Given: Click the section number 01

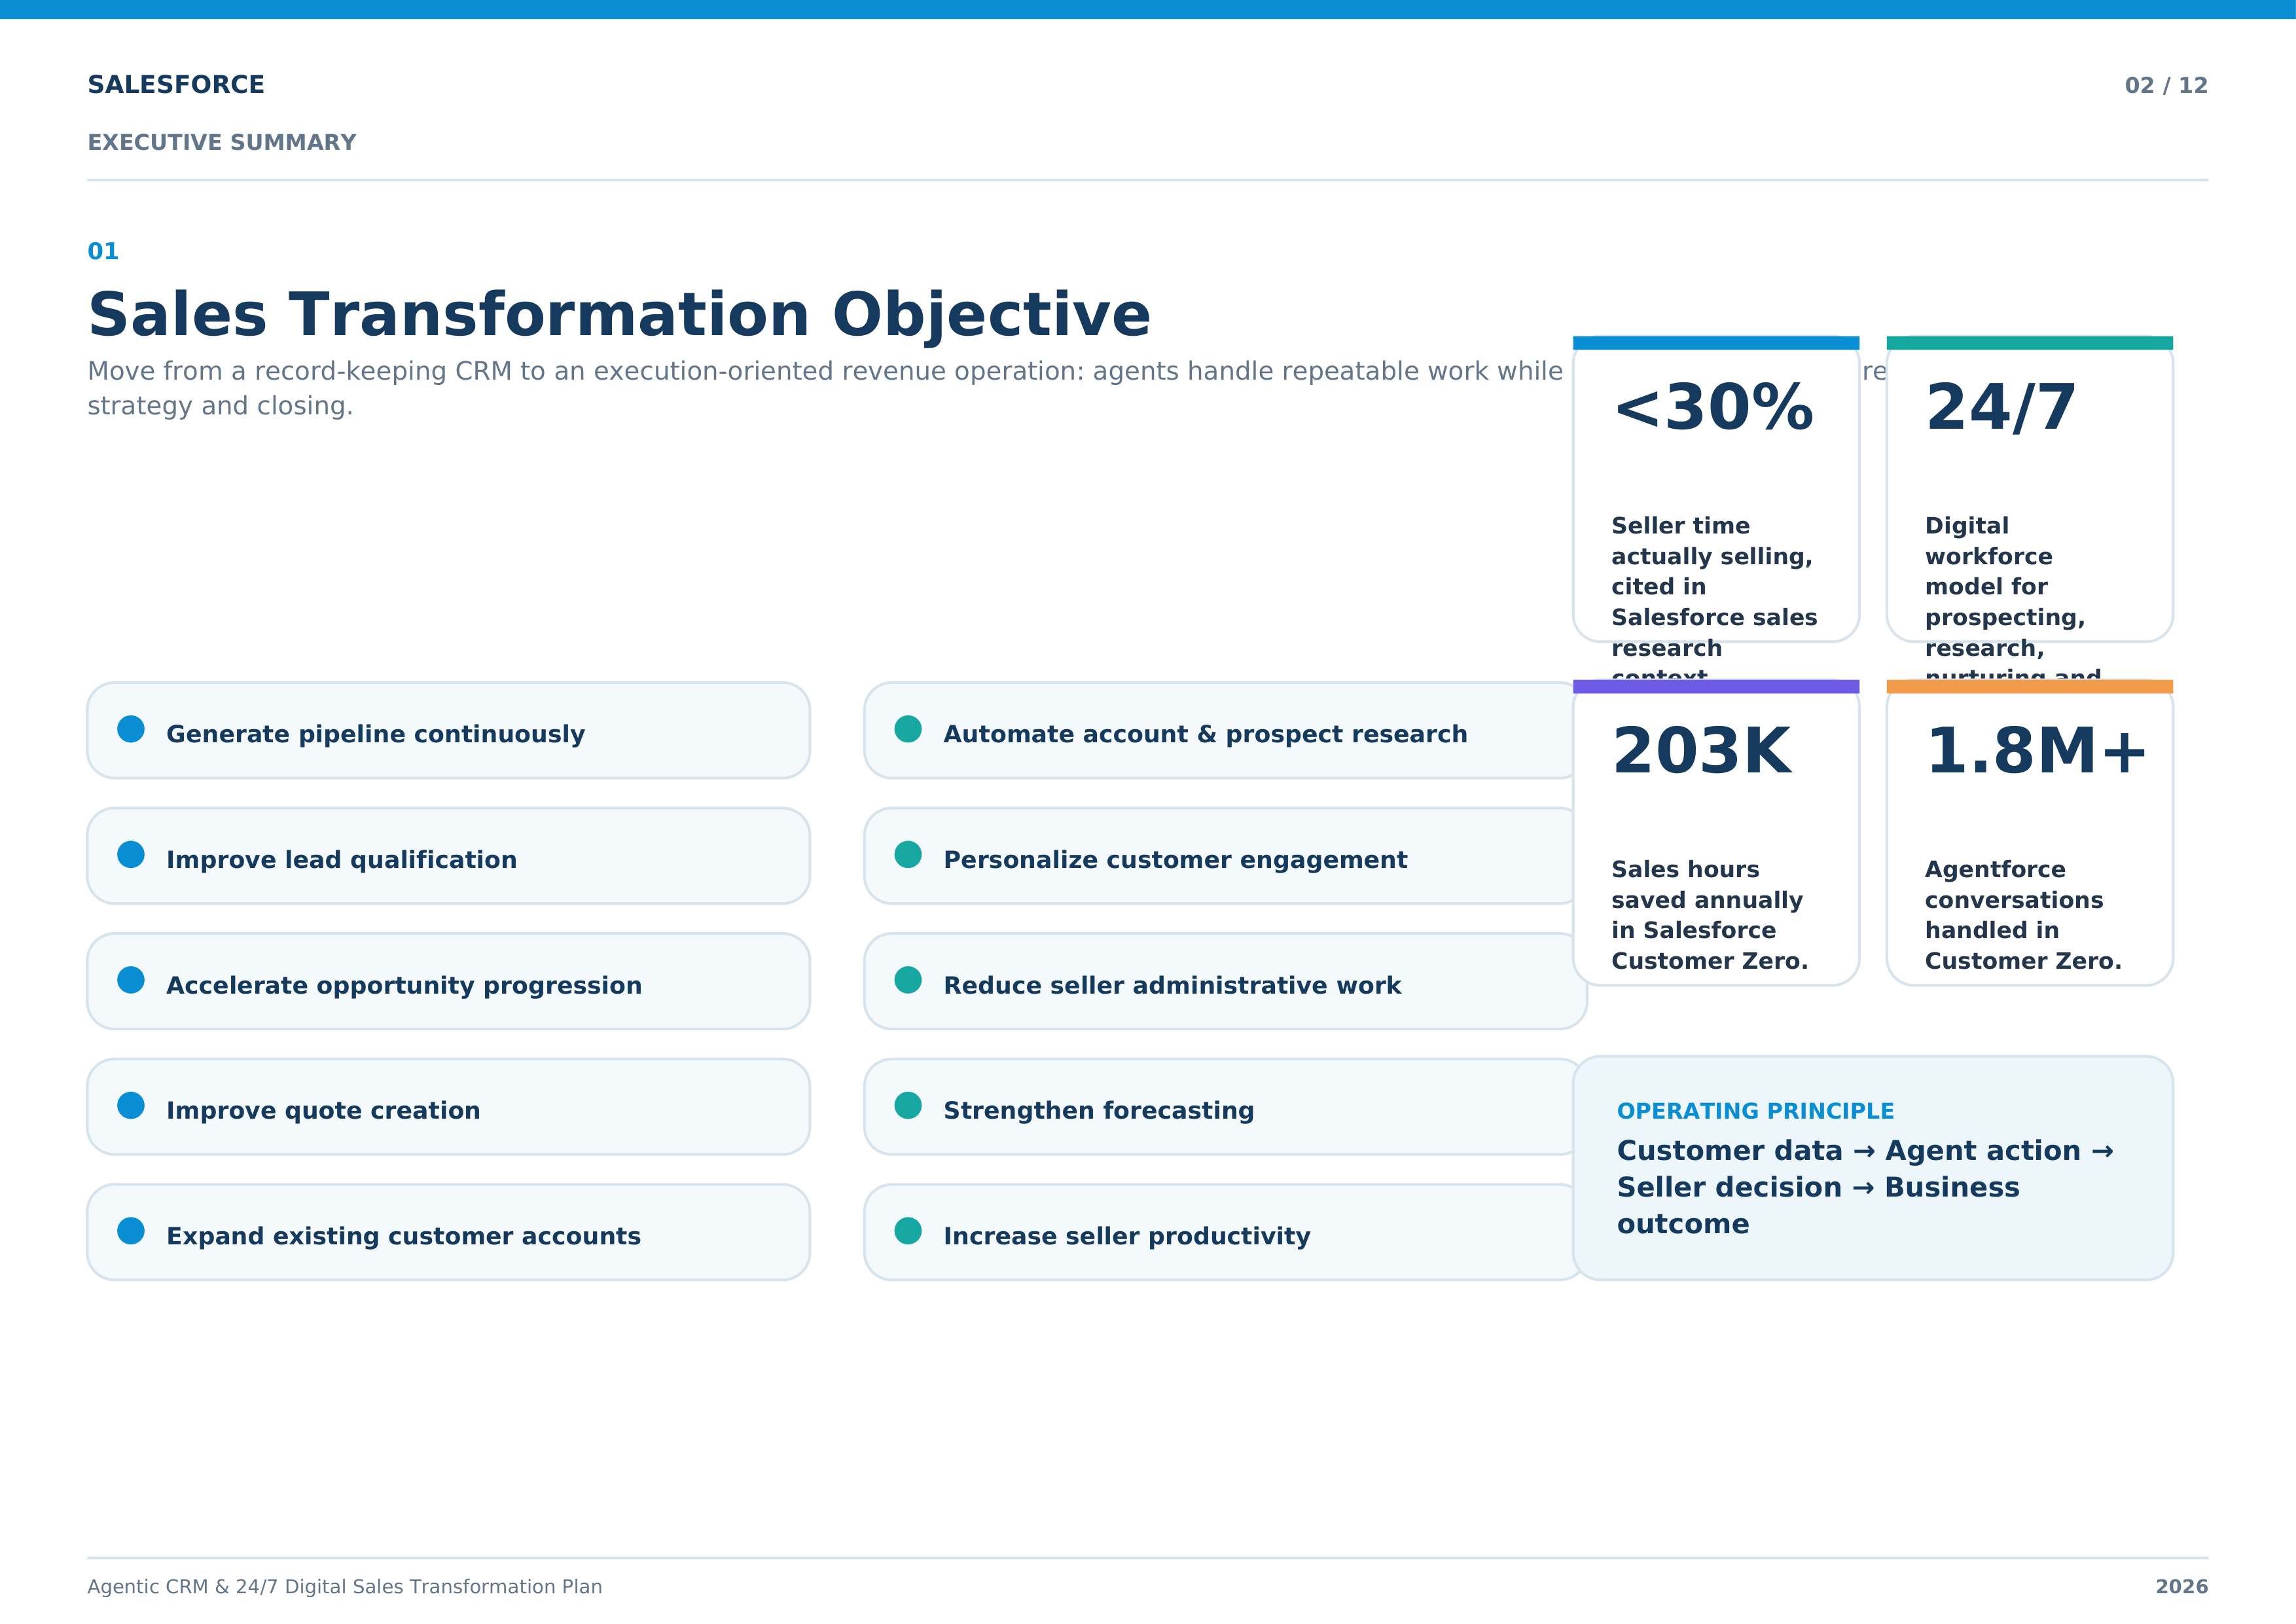Looking at the screenshot, I should tap(103, 251).
